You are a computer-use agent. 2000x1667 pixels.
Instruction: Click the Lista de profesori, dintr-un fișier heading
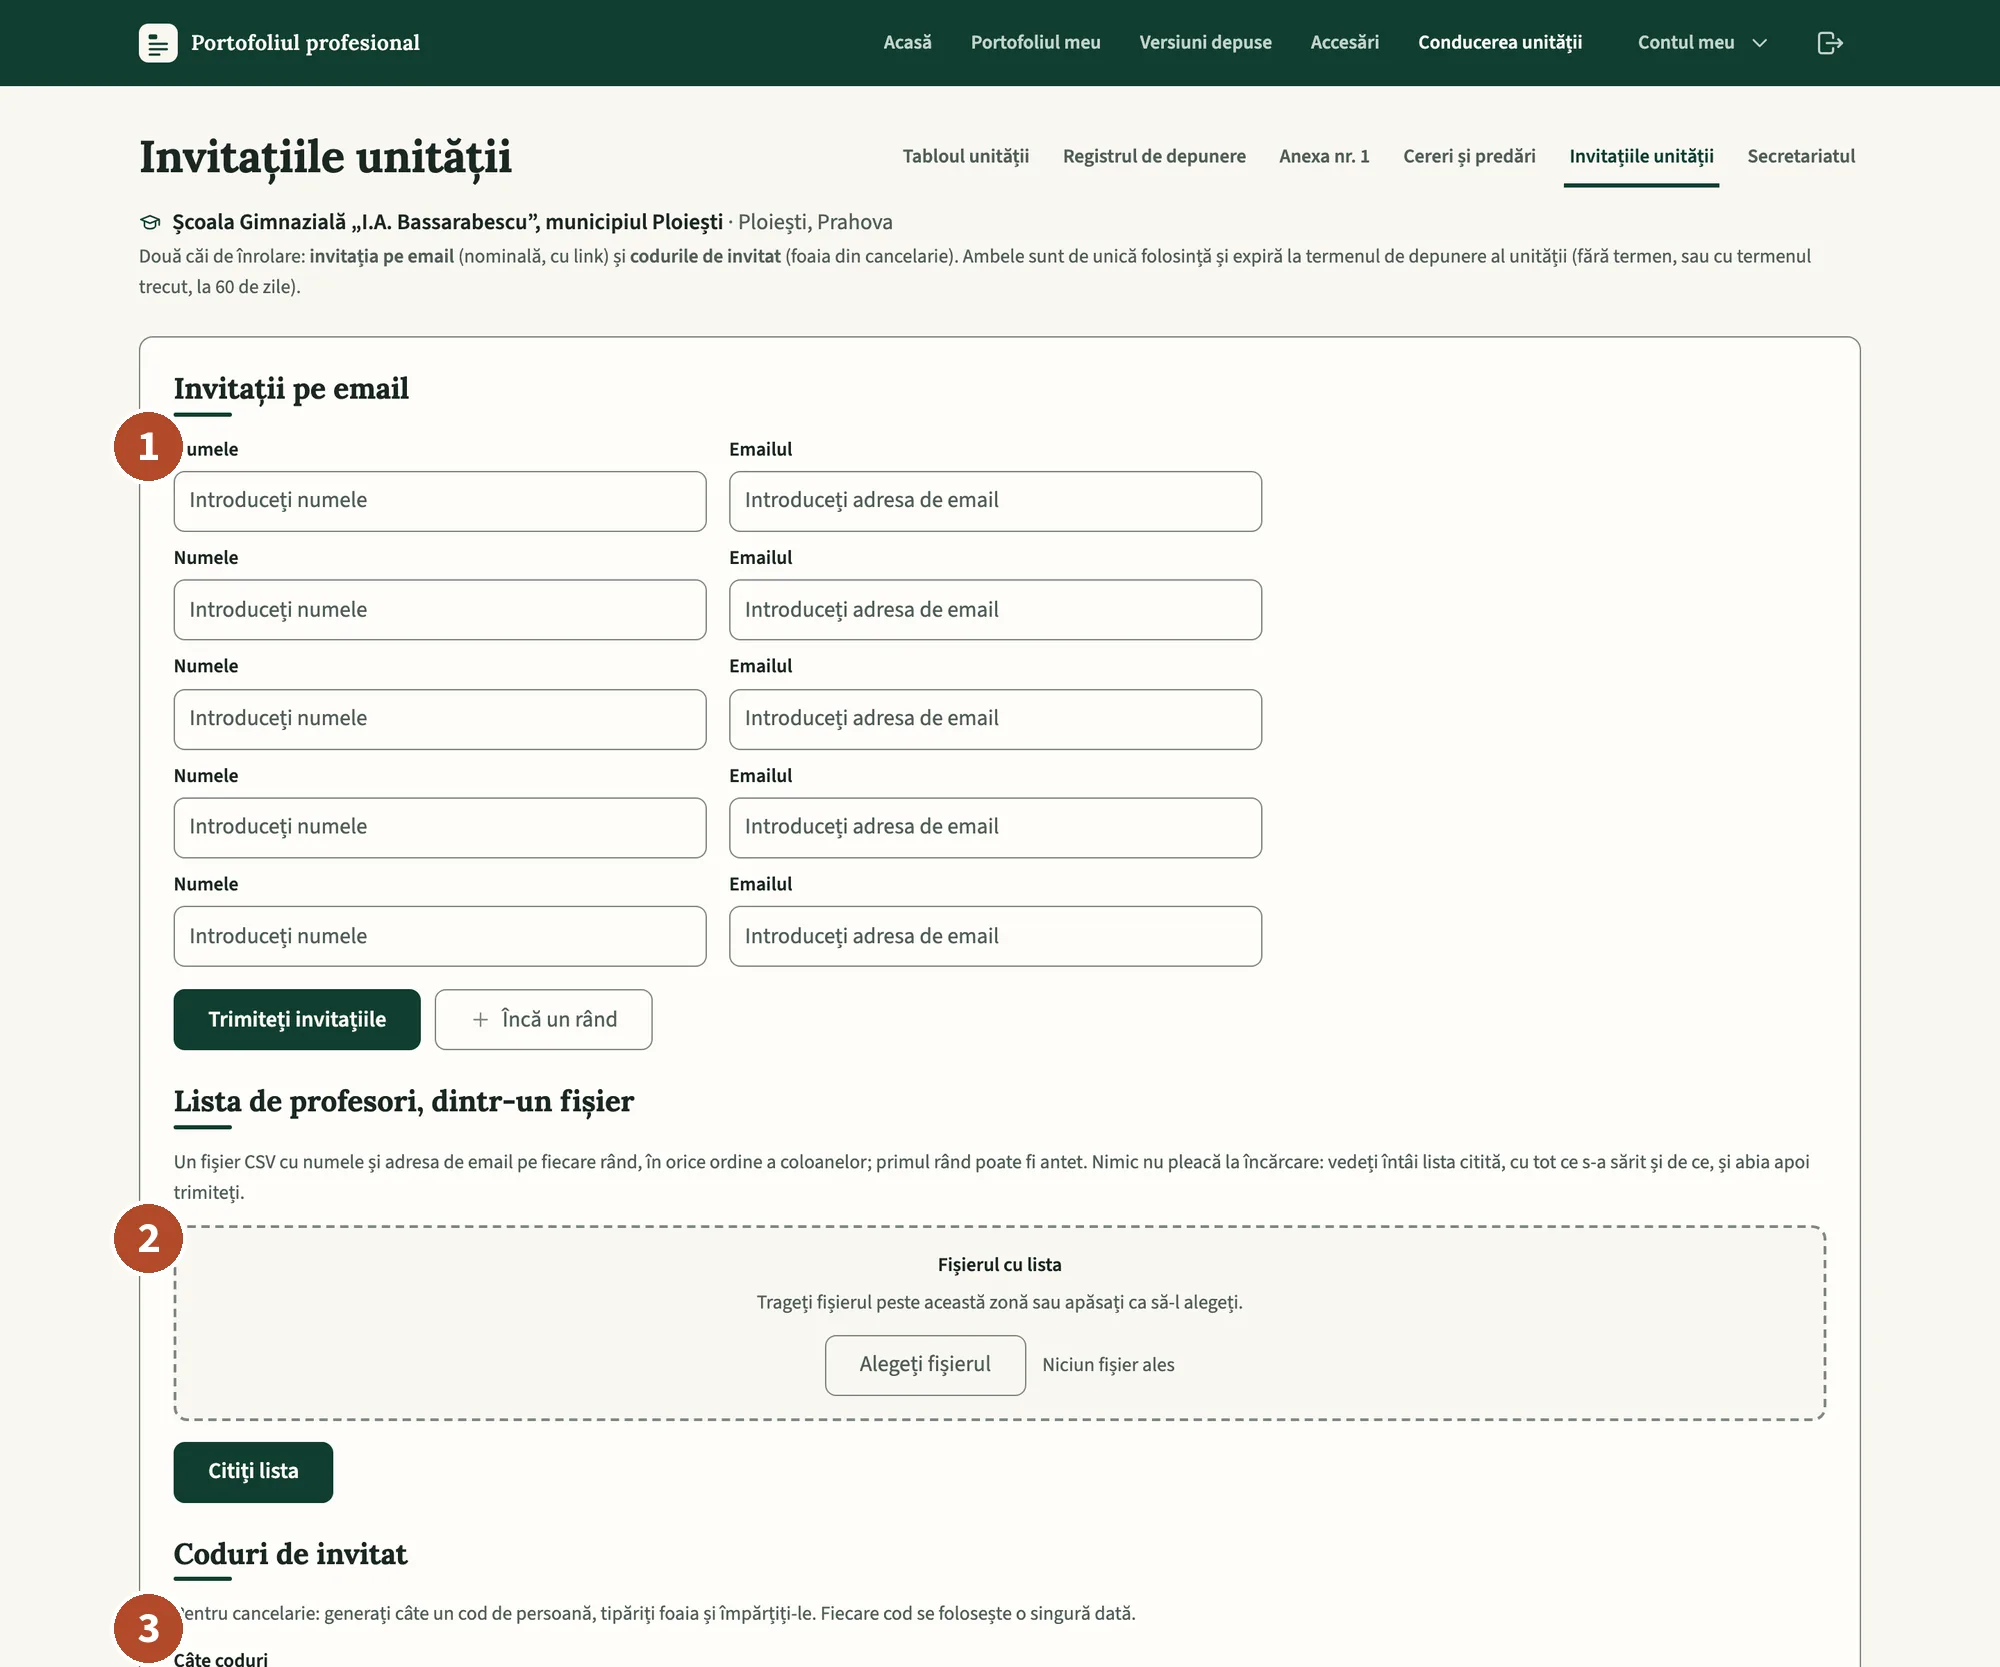(403, 1101)
